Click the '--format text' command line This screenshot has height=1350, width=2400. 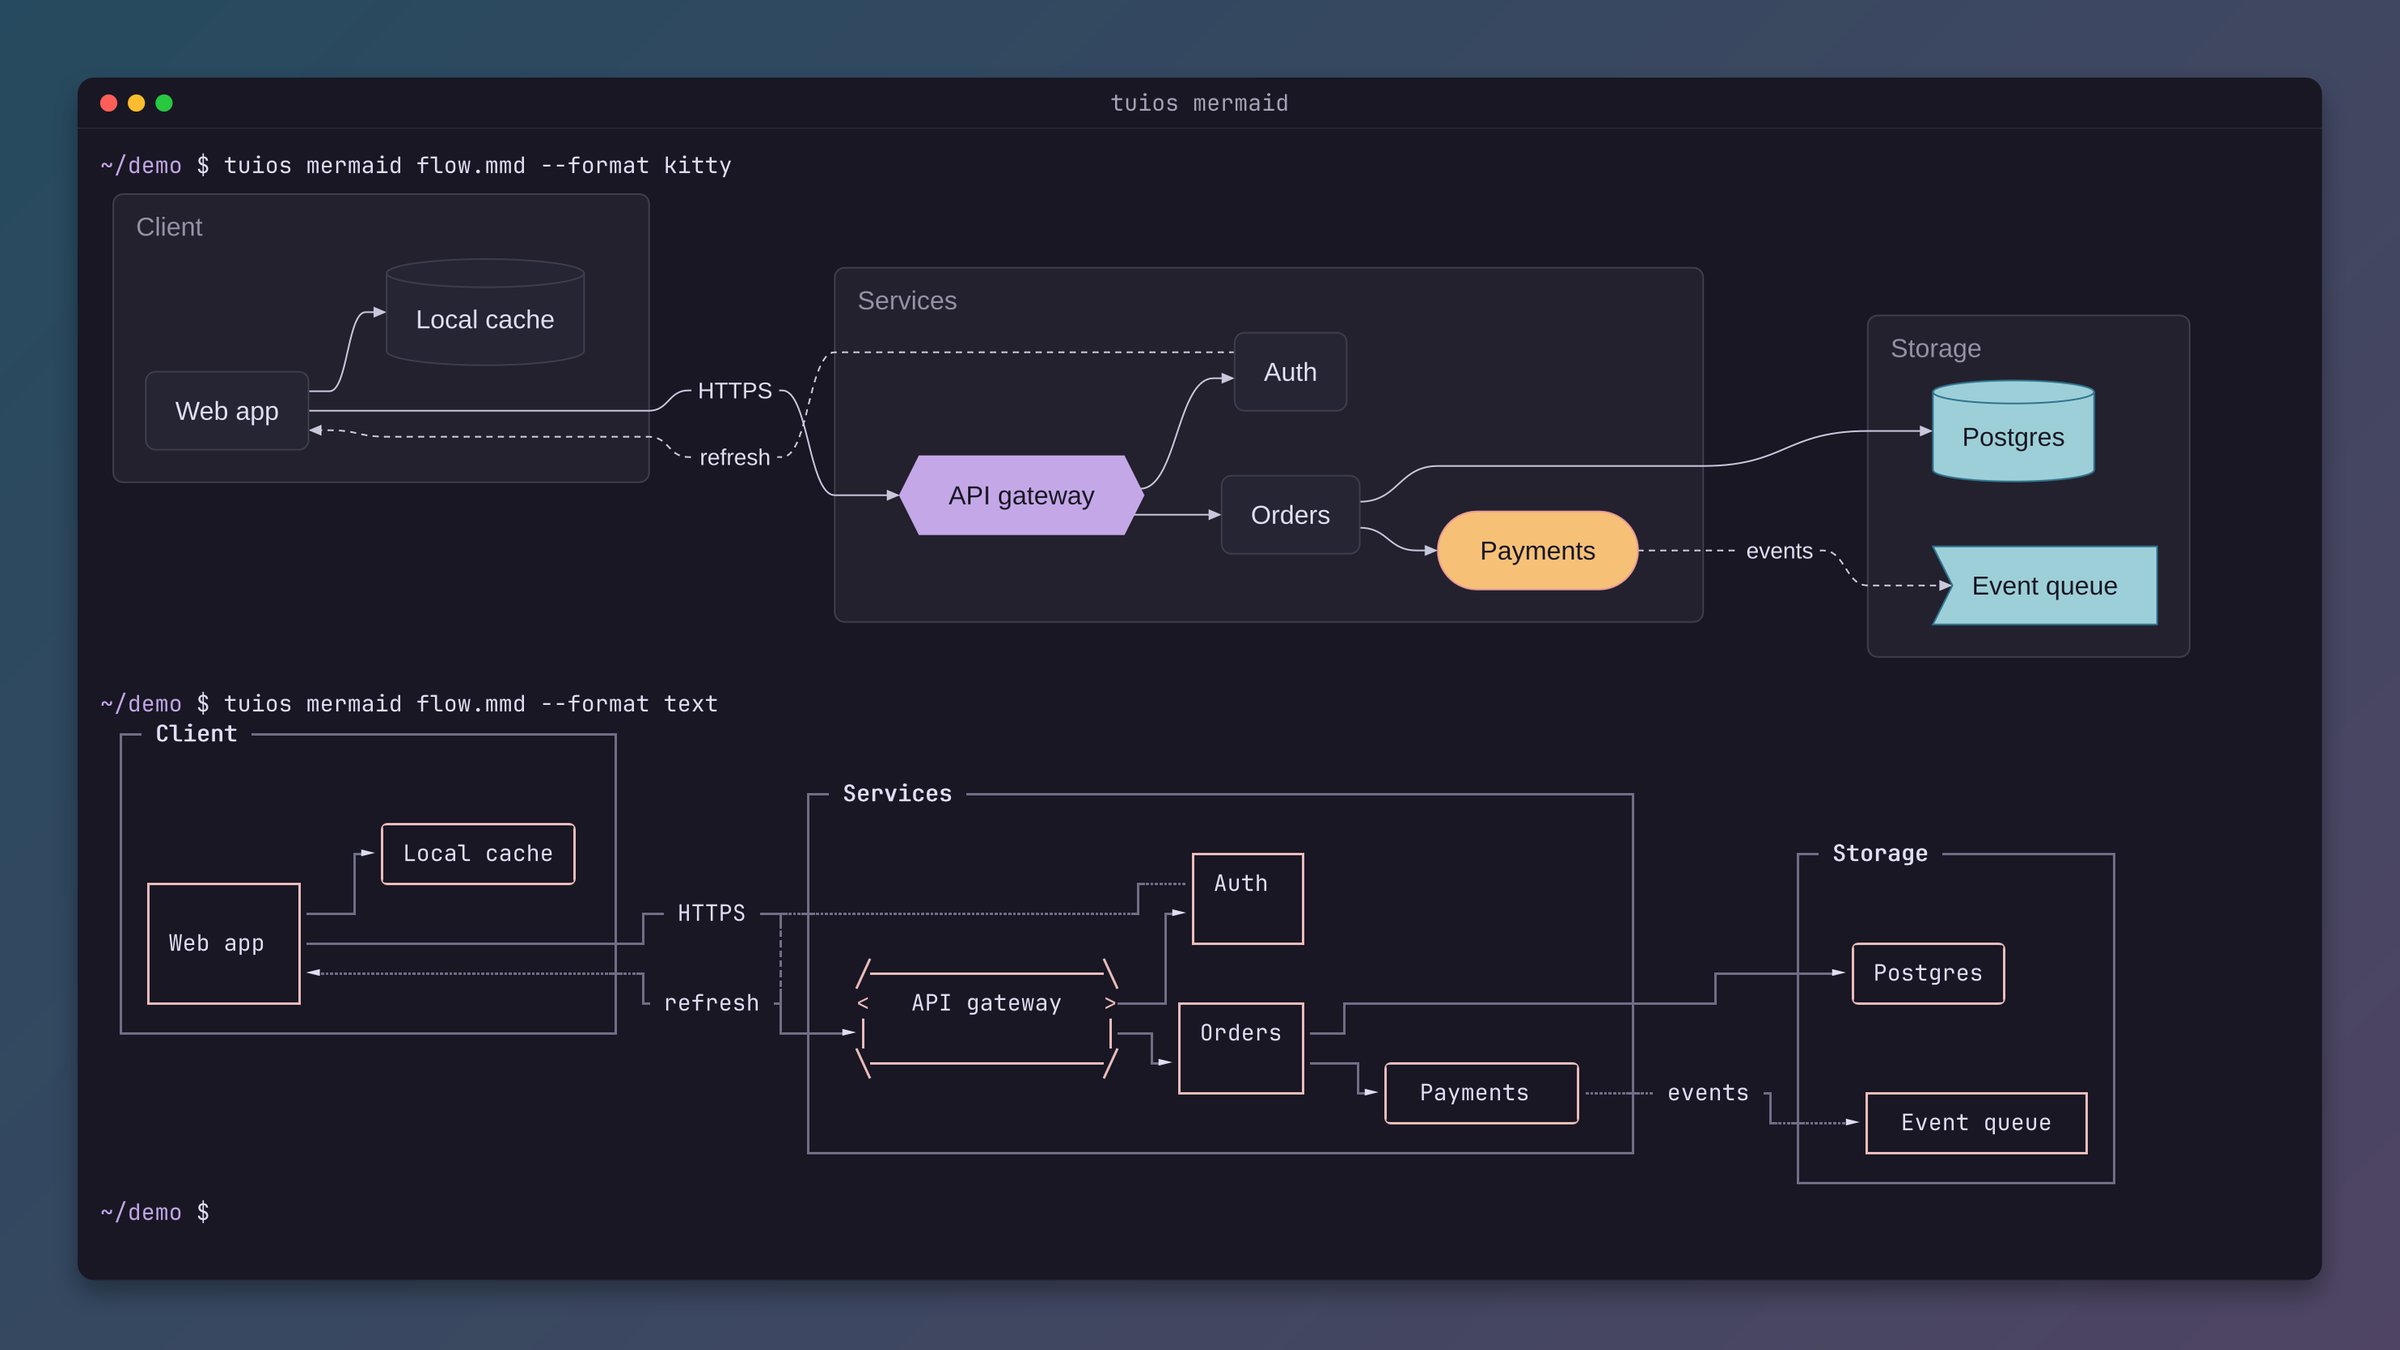pyautogui.click(x=409, y=703)
